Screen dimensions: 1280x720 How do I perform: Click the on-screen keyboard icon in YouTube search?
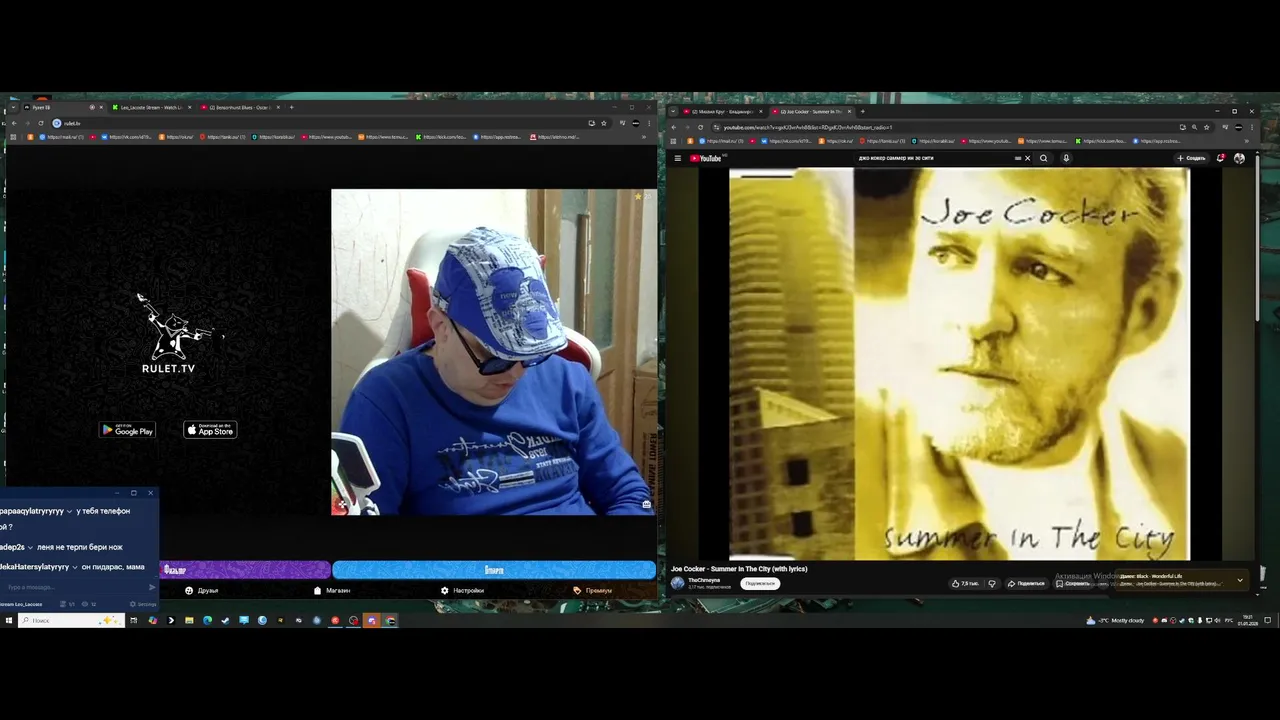coord(1018,158)
